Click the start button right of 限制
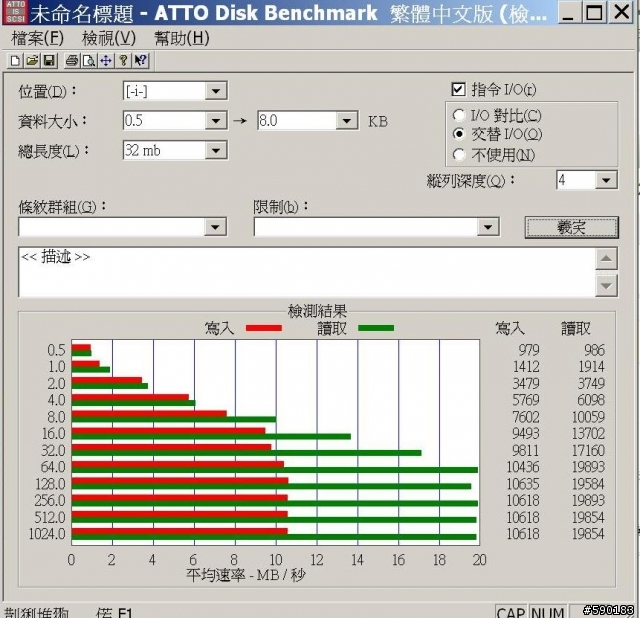Screen dimensions: 640x618 pos(571,227)
